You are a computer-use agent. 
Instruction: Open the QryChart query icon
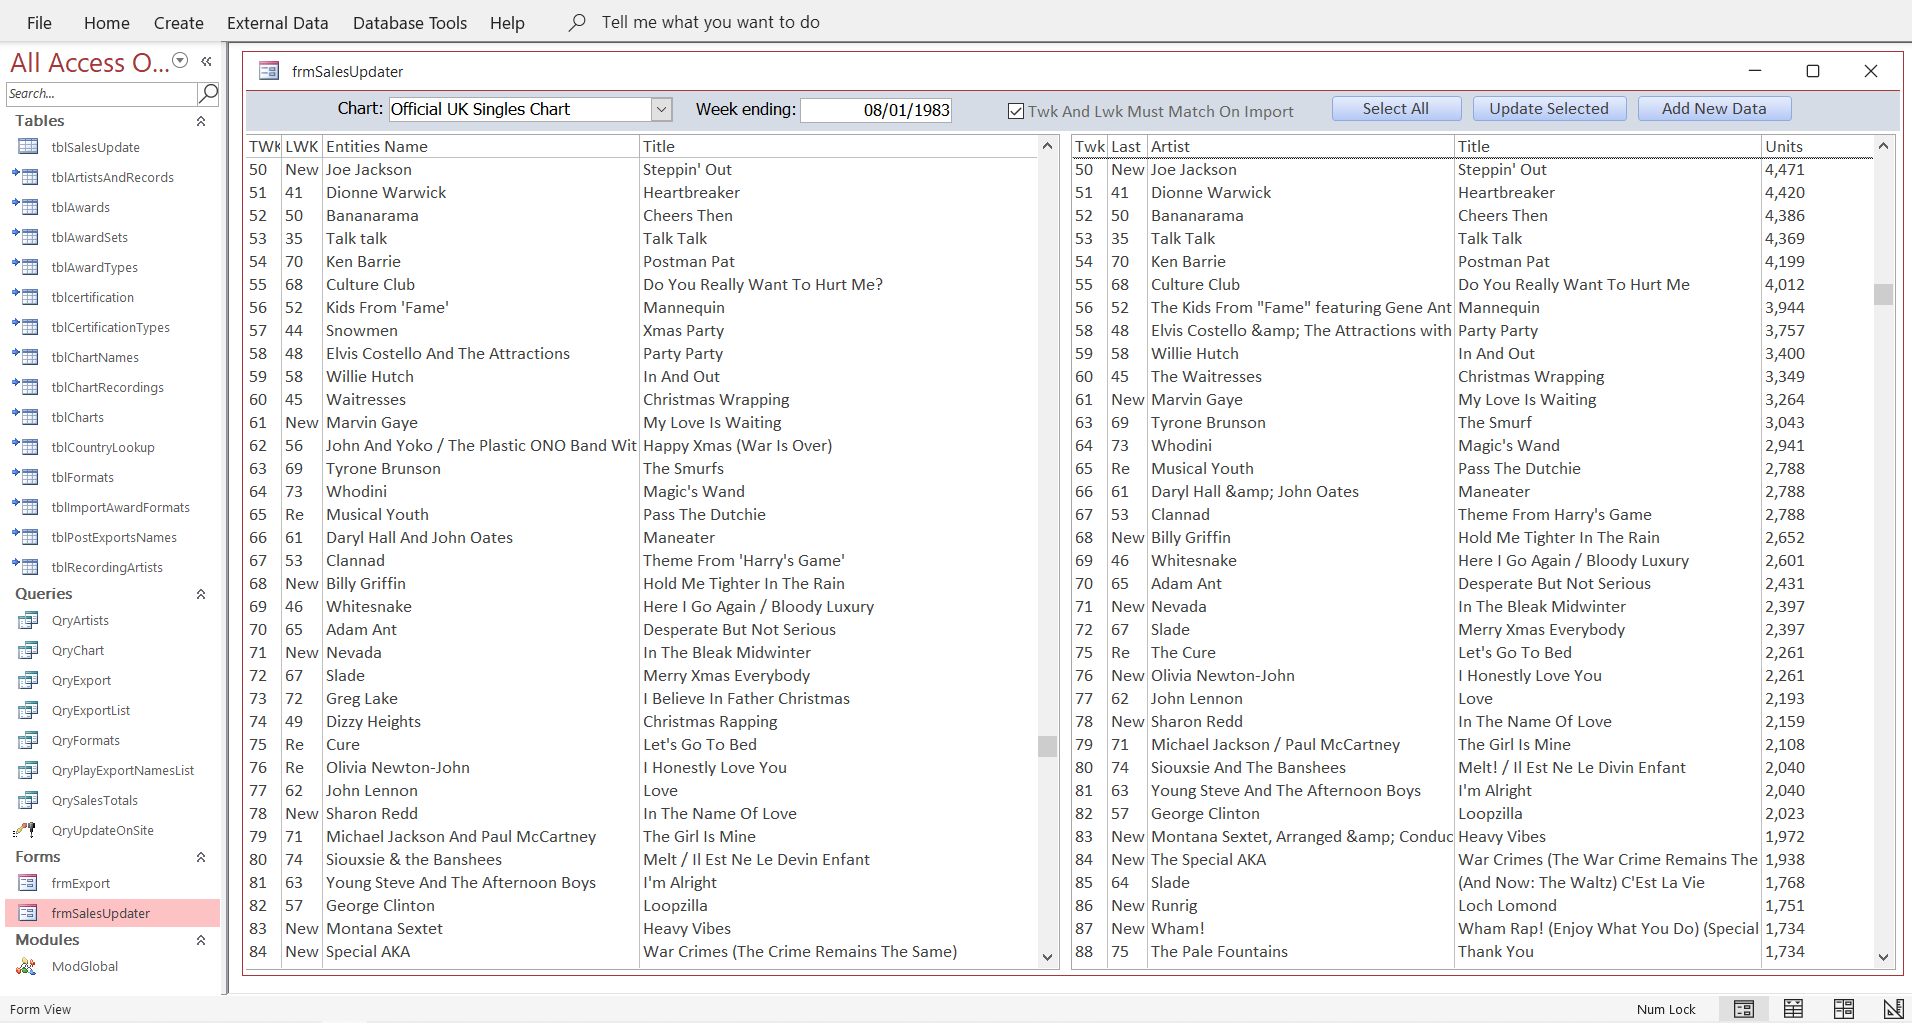pyautogui.click(x=28, y=651)
